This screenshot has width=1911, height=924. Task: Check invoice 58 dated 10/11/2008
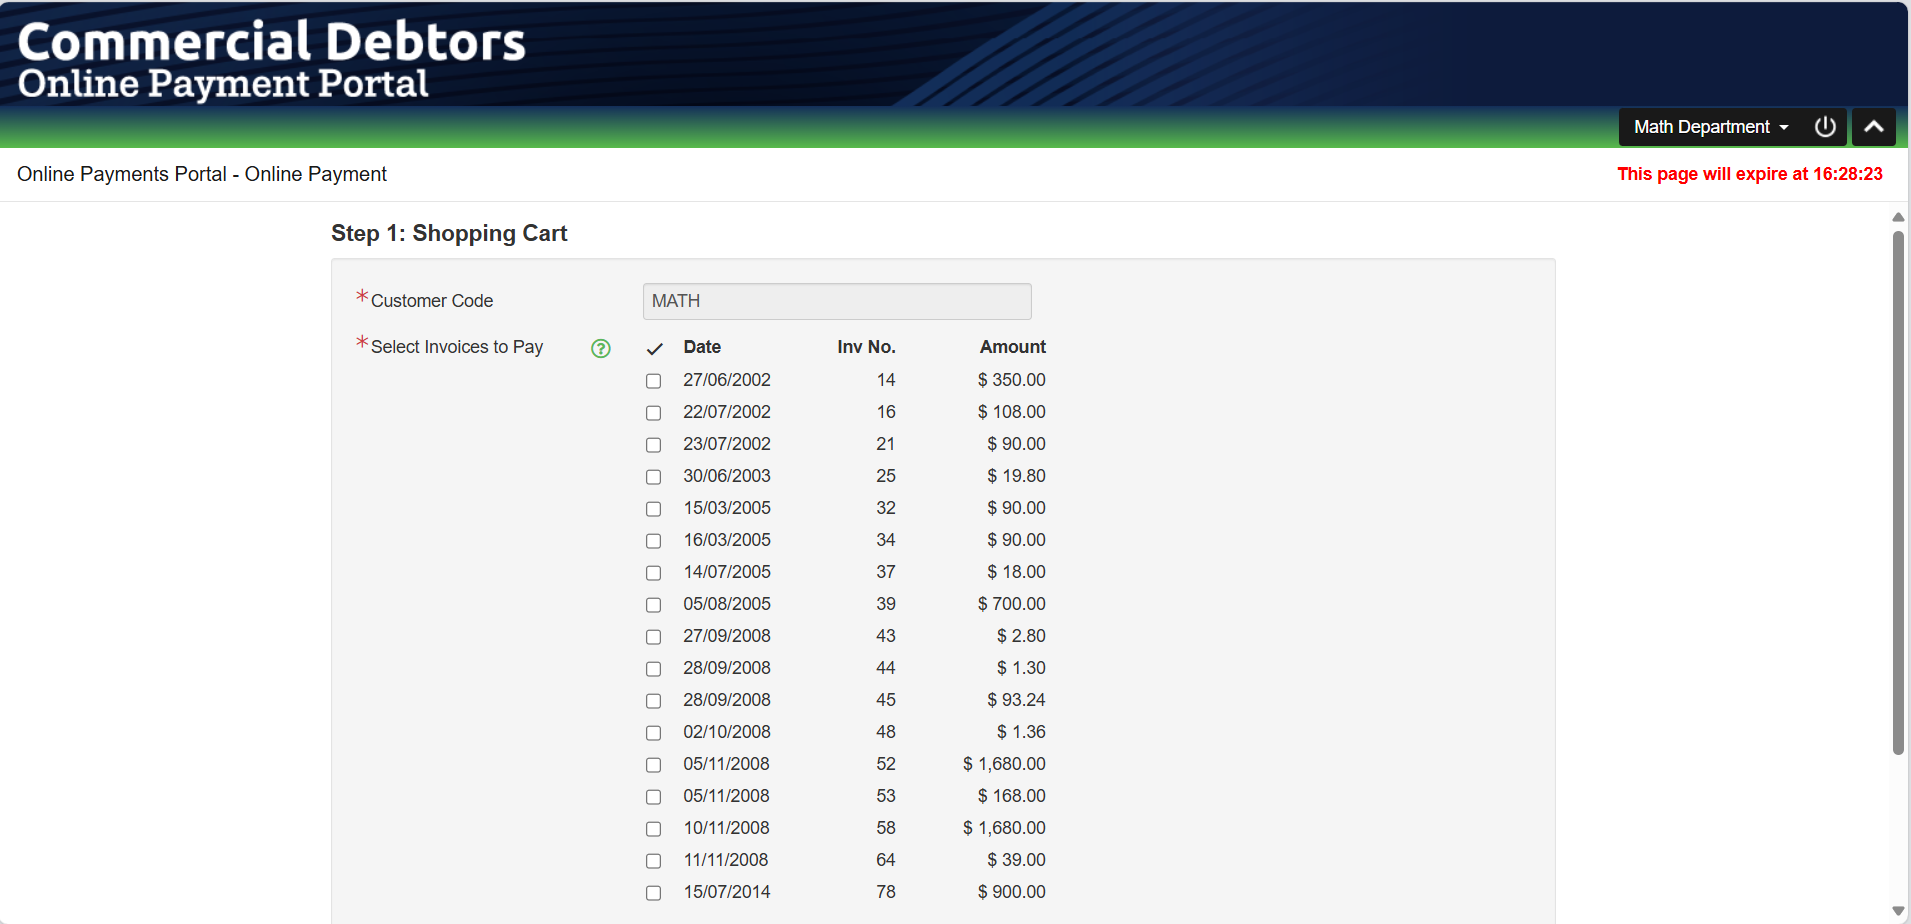coord(654,829)
